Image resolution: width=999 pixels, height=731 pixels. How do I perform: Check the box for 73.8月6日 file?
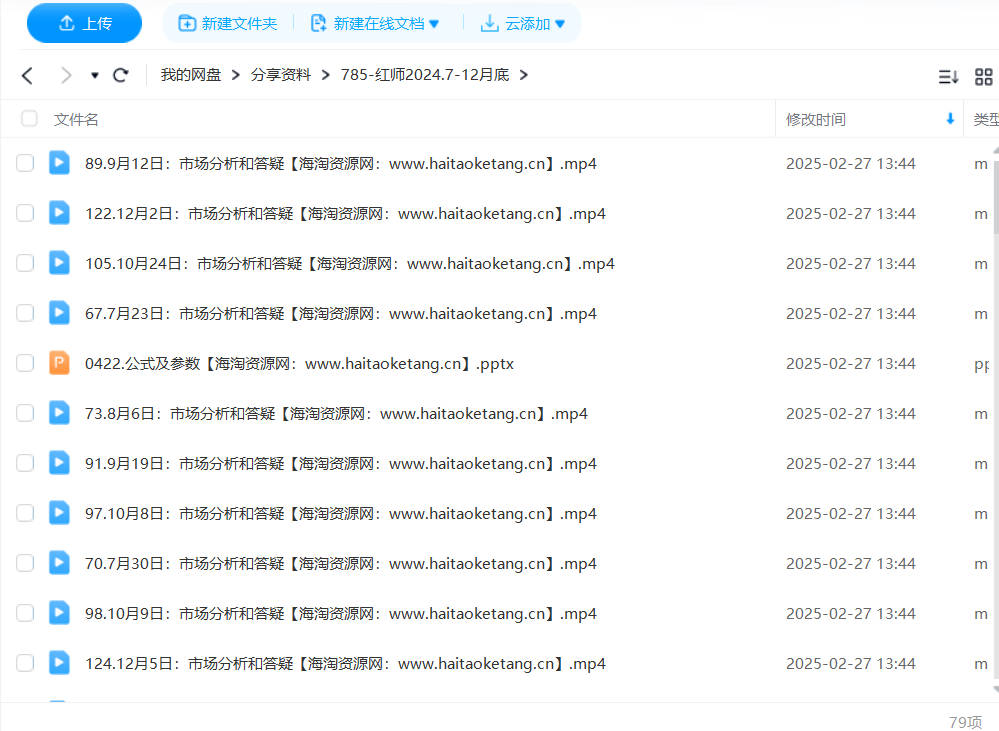coord(25,413)
